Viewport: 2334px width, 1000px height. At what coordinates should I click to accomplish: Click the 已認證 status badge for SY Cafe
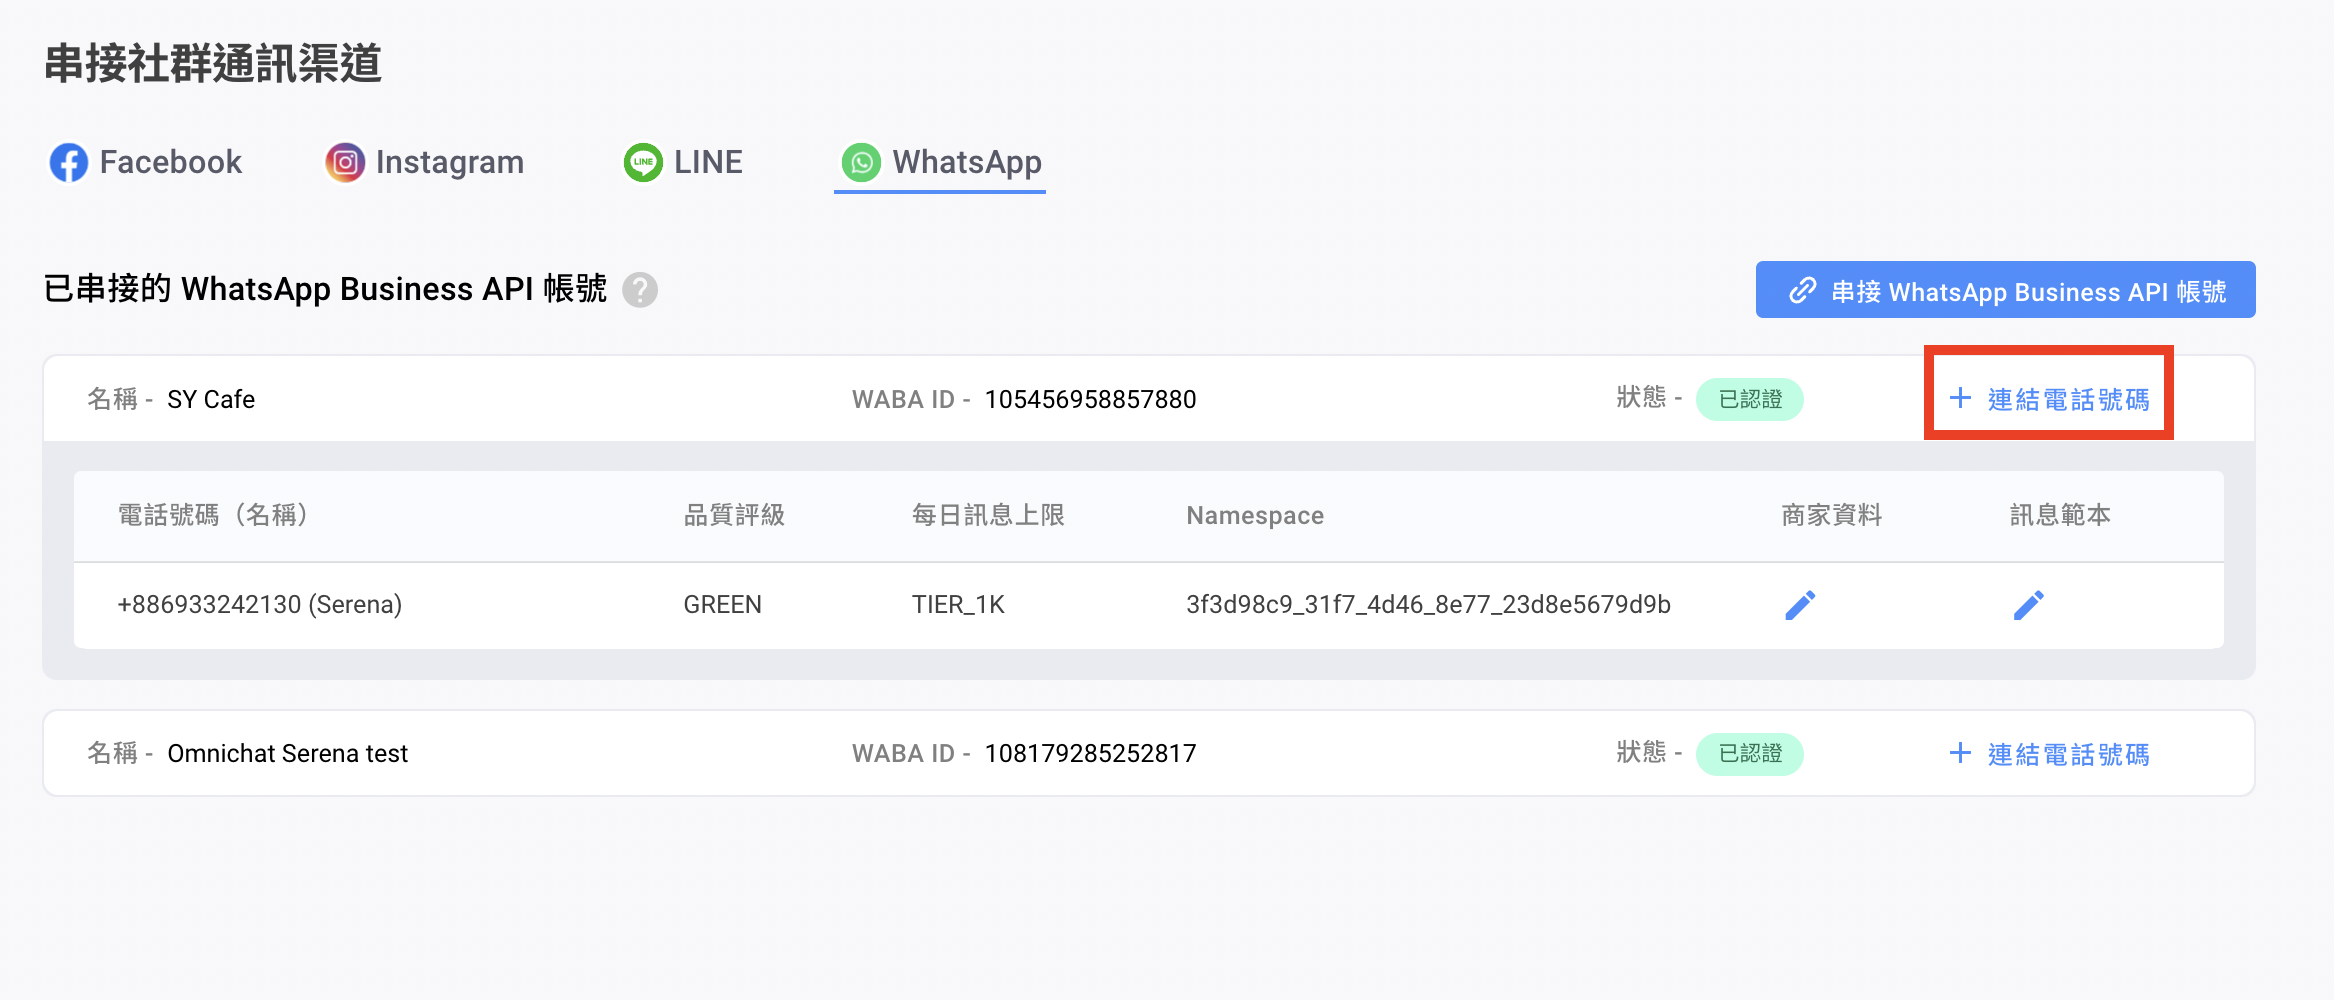tap(1750, 399)
